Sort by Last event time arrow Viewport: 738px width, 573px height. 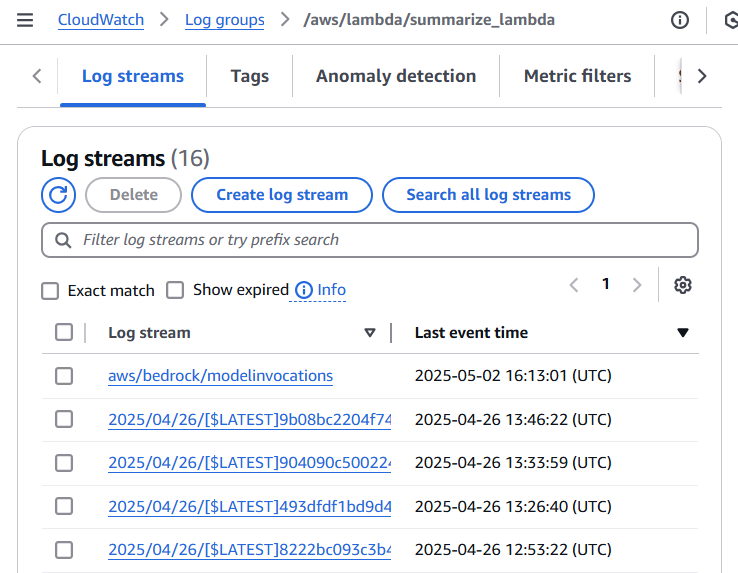pyautogui.click(x=683, y=333)
